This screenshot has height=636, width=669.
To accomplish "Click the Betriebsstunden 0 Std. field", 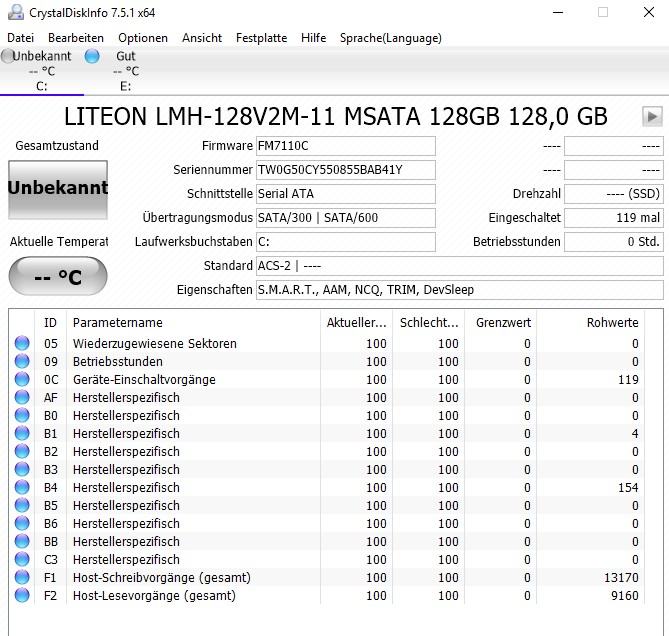I will [x=614, y=242].
